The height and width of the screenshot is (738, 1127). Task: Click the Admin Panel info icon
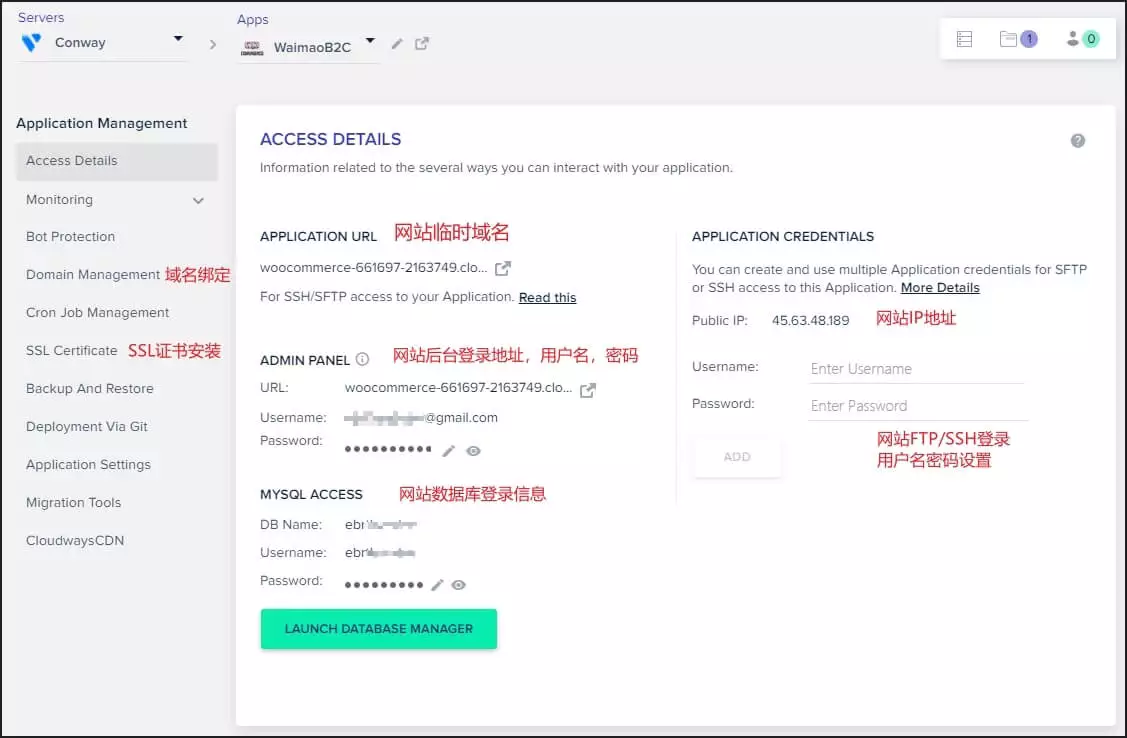click(x=362, y=359)
